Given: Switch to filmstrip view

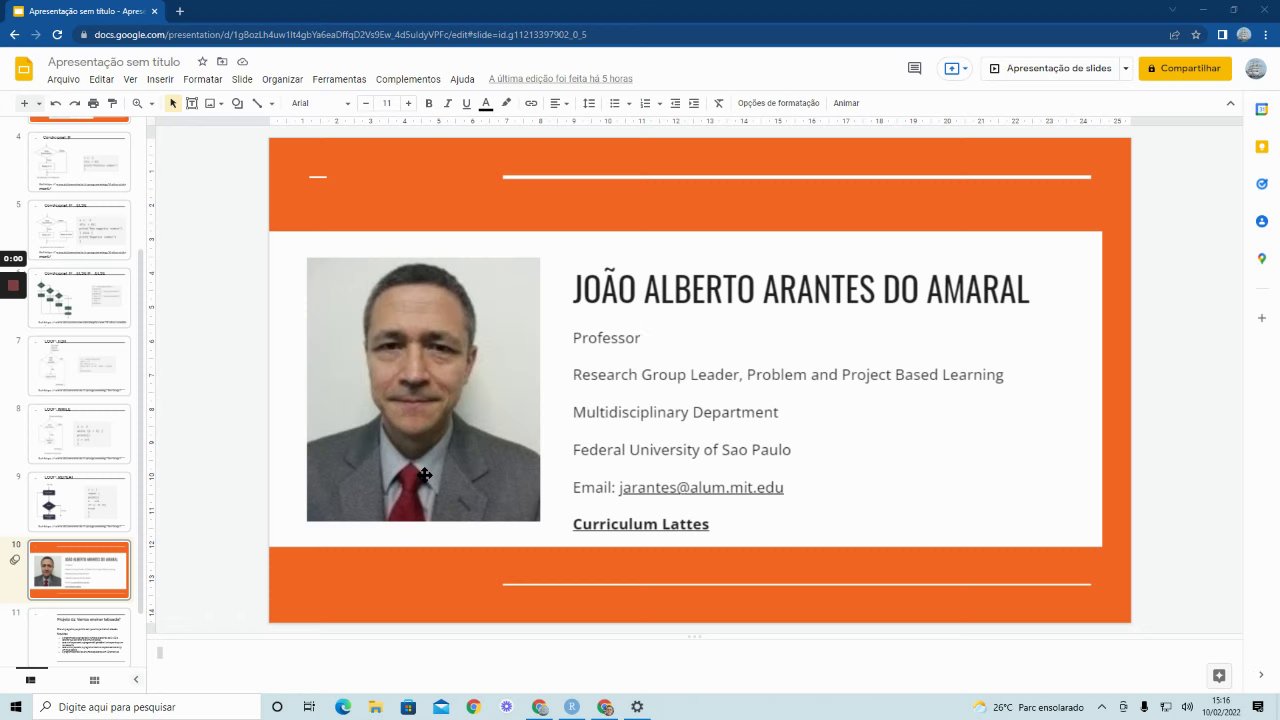Looking at the screenshot, I should 31,680.
